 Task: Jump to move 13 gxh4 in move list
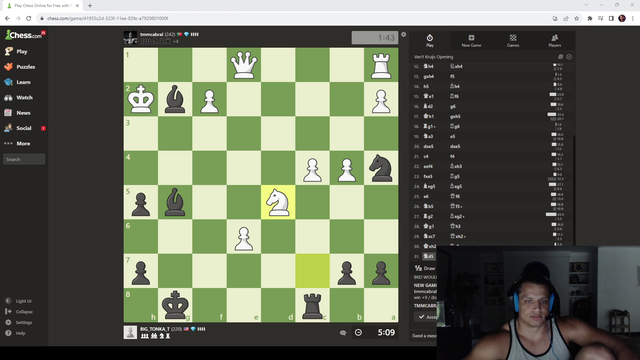pyautogui.click(x=429, y=76)
